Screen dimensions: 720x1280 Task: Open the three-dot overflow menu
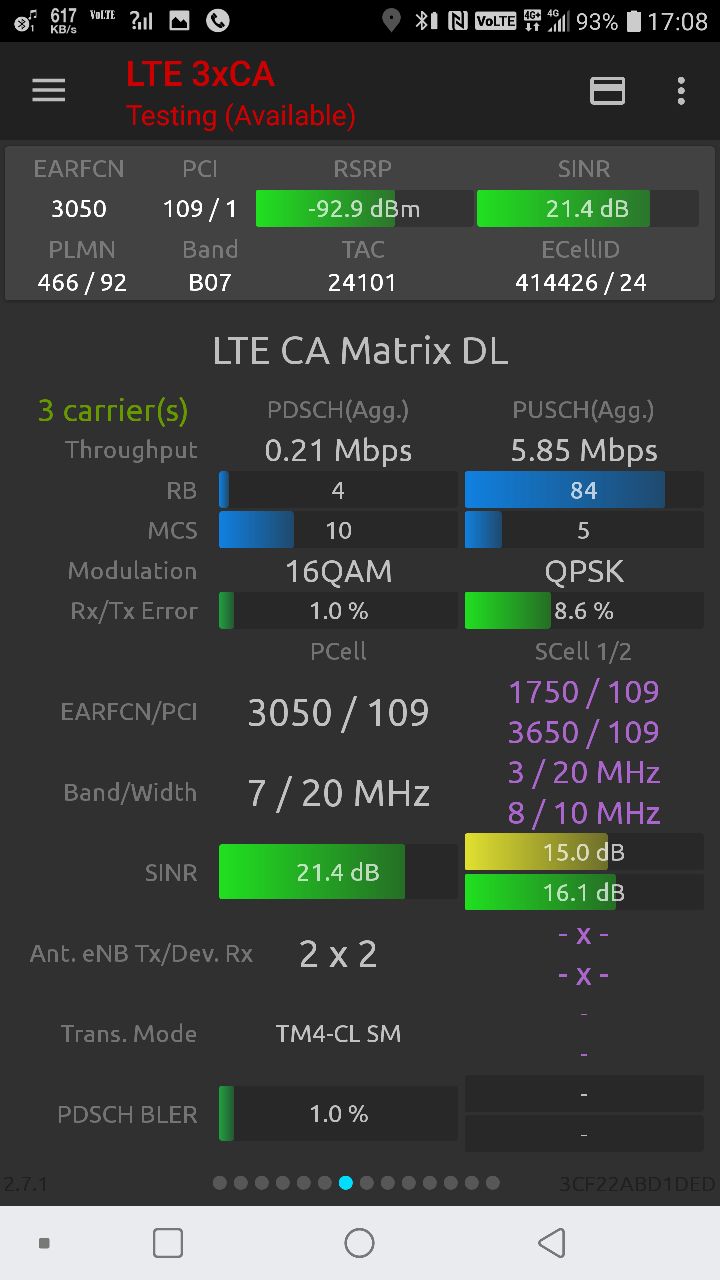681,91
